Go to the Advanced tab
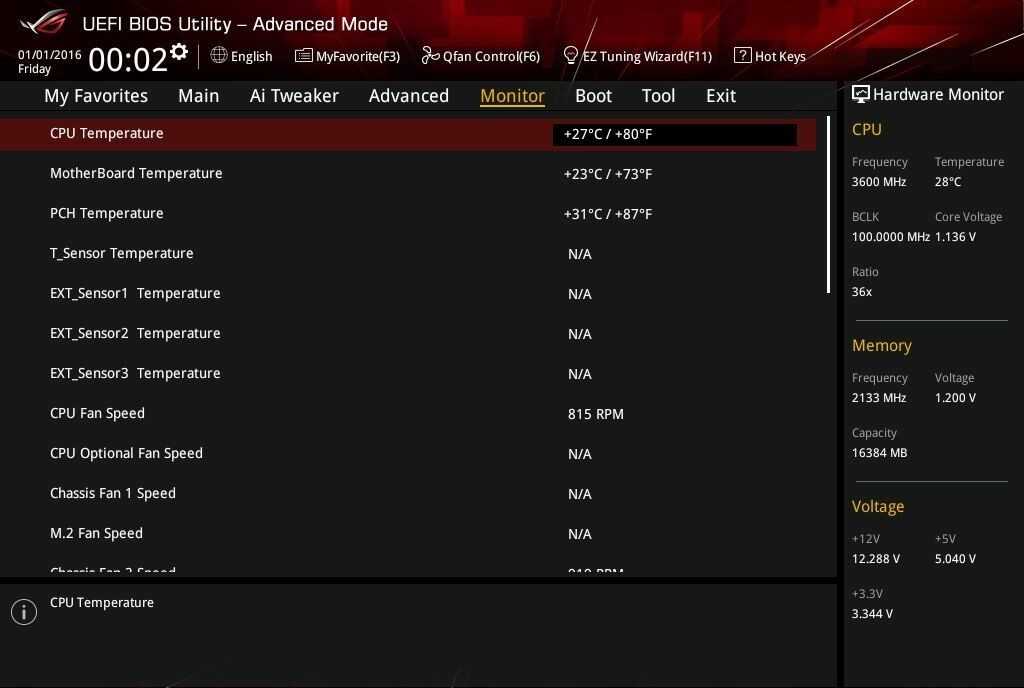This screenshot has height=688, width=1024. click(408, 96)
